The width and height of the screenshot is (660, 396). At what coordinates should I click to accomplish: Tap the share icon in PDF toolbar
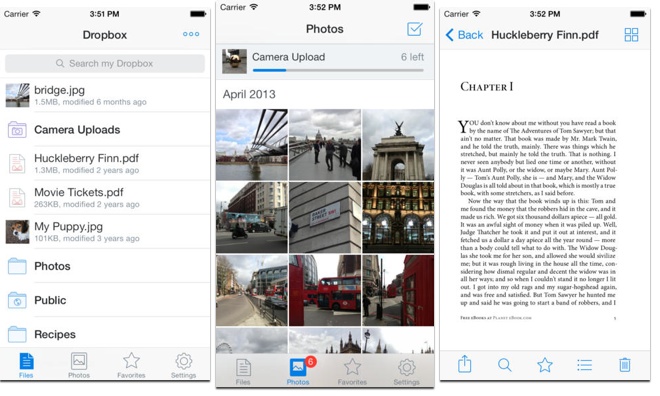pyautogui.click(x=464, y=364)
